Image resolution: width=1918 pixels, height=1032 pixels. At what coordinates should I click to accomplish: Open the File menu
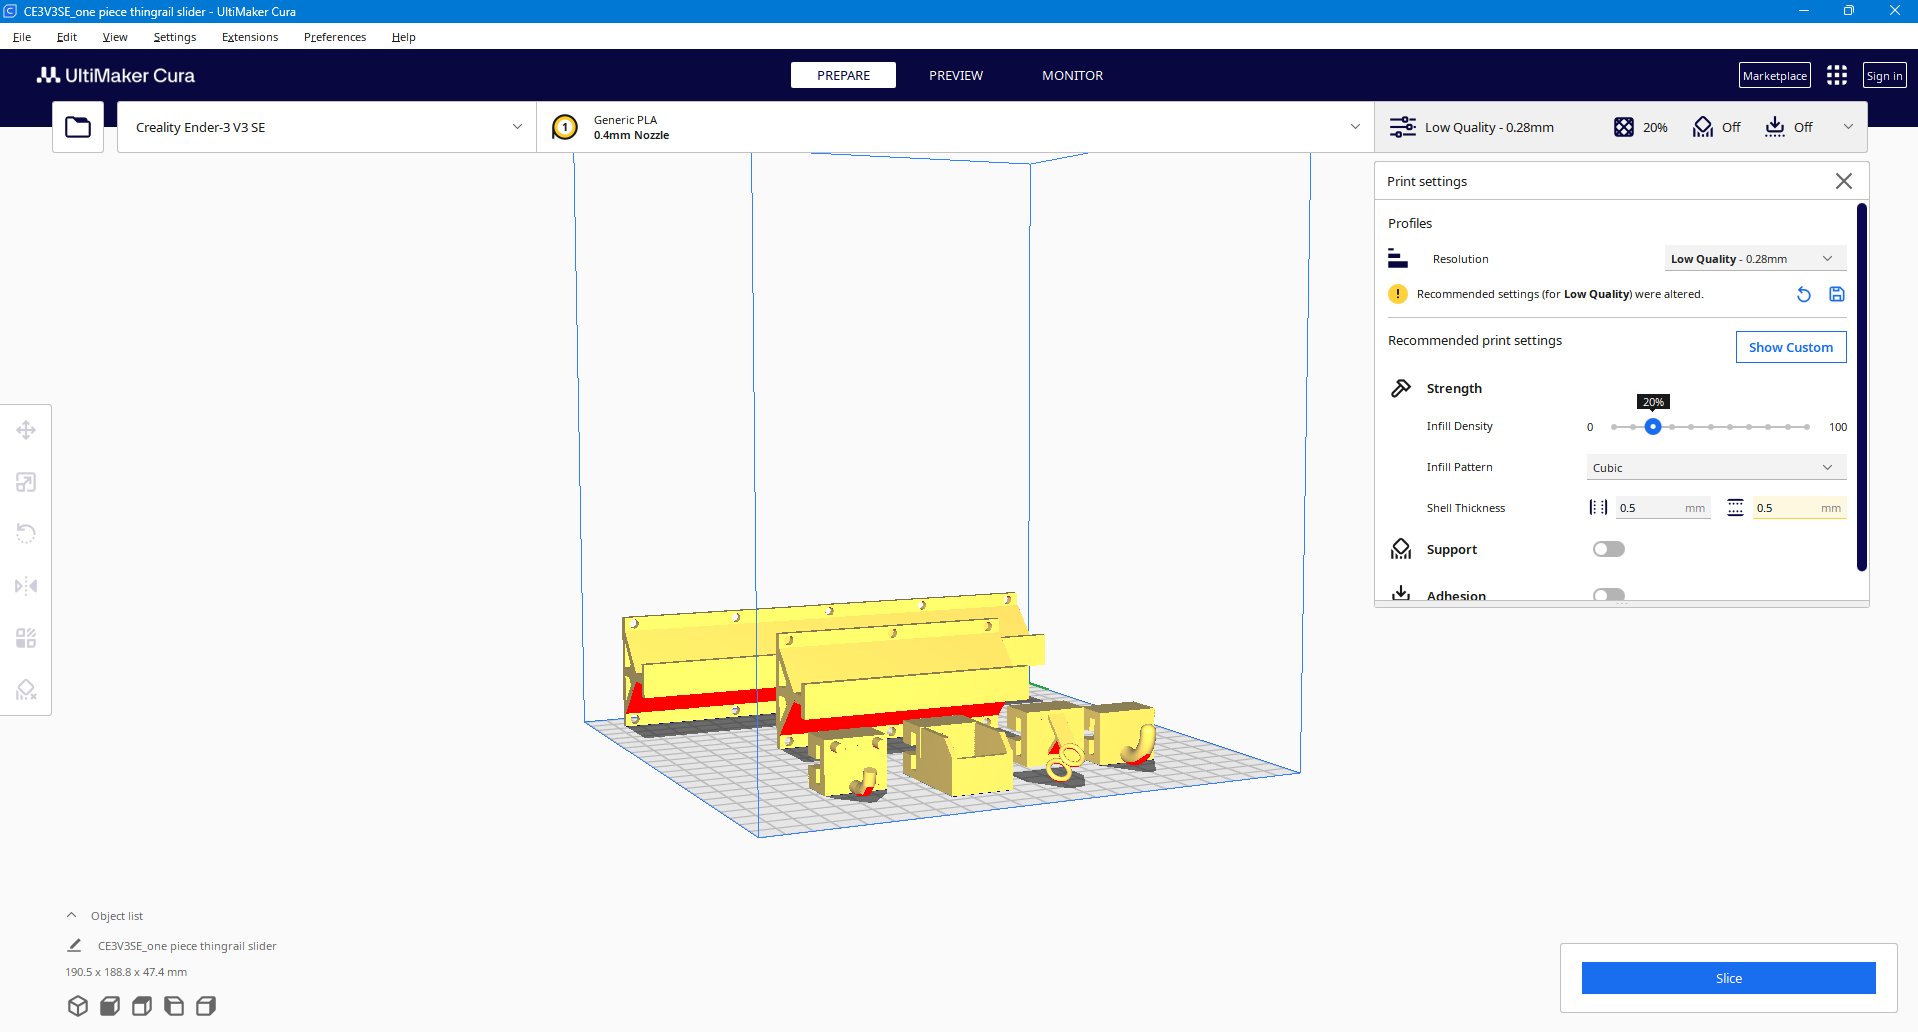coord(22,37)
